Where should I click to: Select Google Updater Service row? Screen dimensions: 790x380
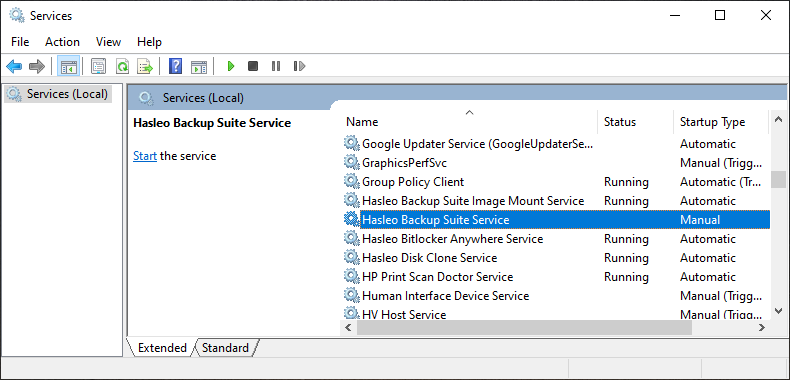[556, 144]
